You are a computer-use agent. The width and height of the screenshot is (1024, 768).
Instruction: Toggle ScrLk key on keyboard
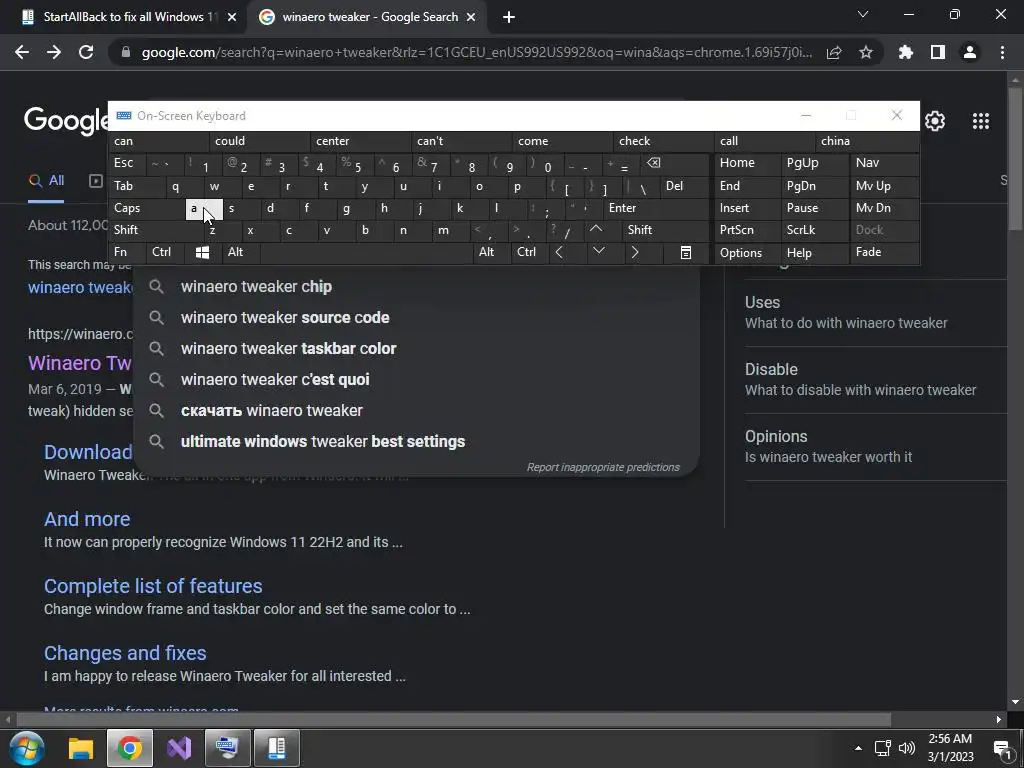(x=814, y=230)
